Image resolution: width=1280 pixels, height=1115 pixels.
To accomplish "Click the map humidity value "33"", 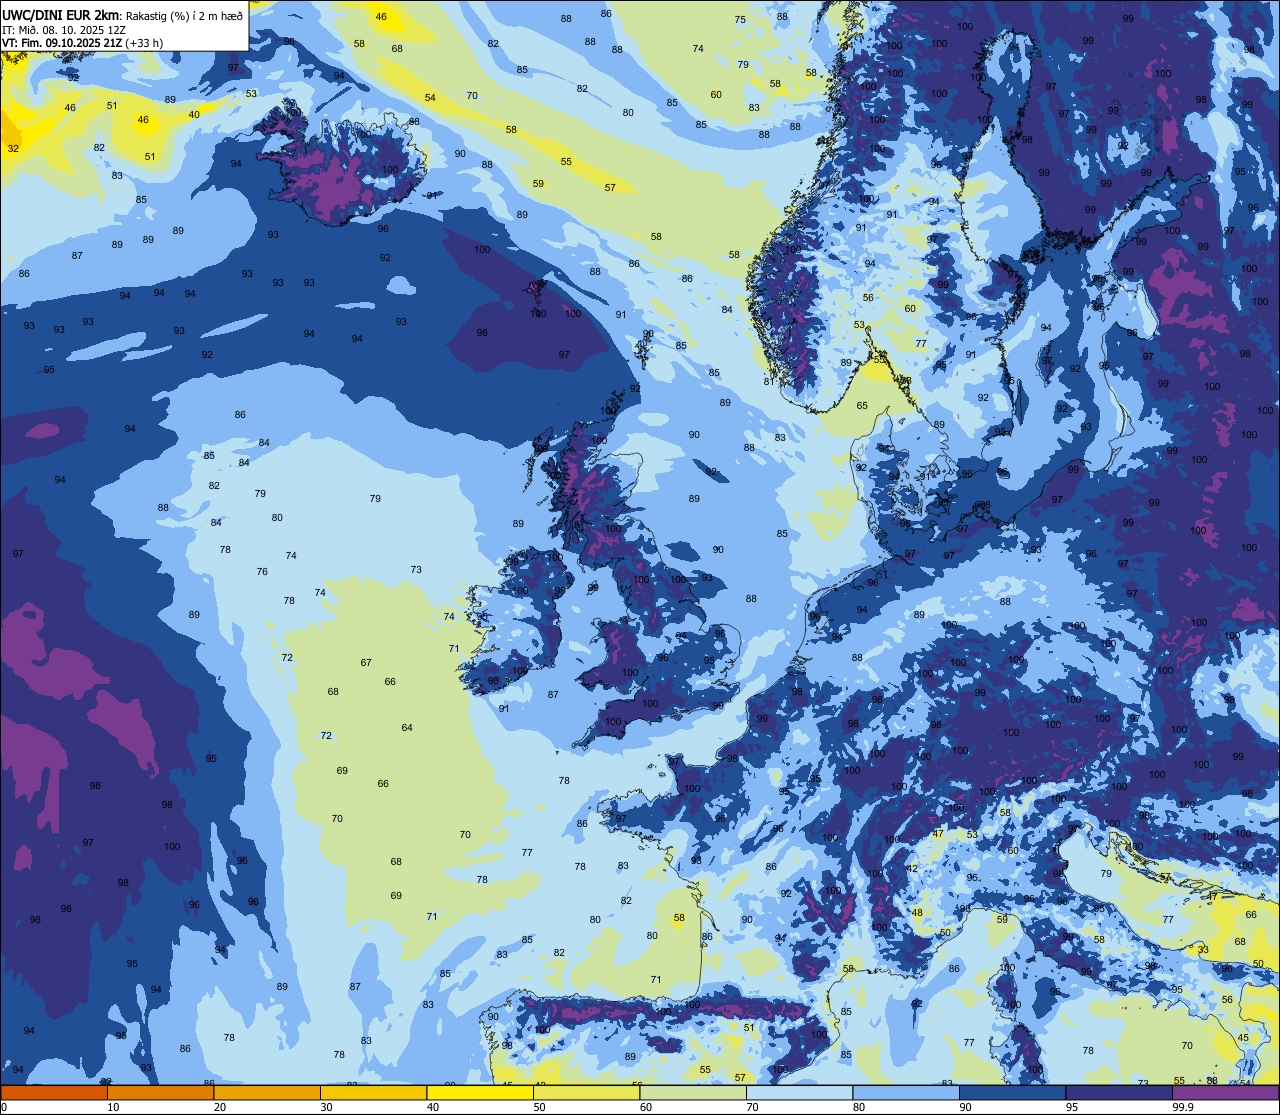I will point(1203,949).
